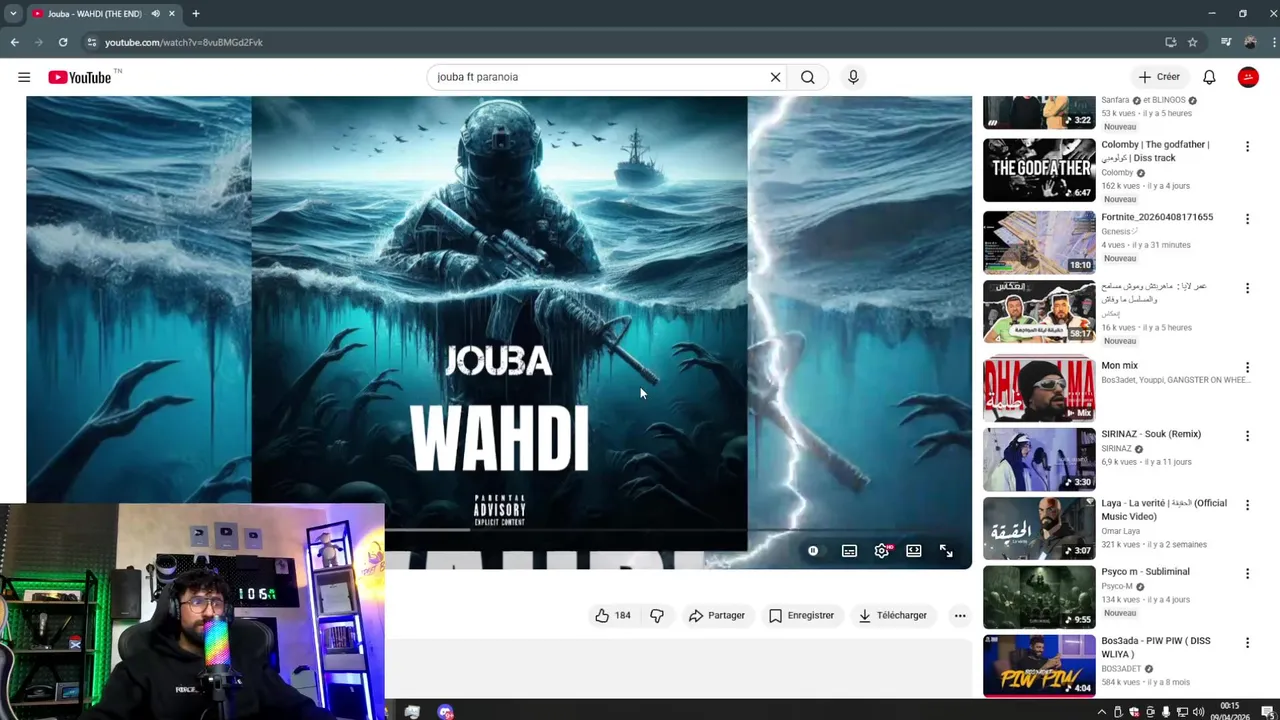Select the address bar URL
This screenshot has width=1280, height=720.
tap(184, 42)
